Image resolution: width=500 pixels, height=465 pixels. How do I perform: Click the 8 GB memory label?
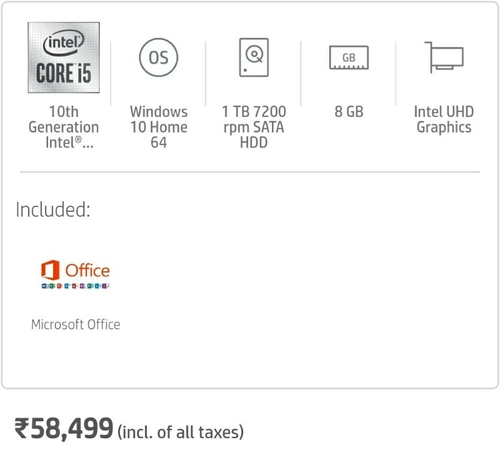(x=349, y=112)
